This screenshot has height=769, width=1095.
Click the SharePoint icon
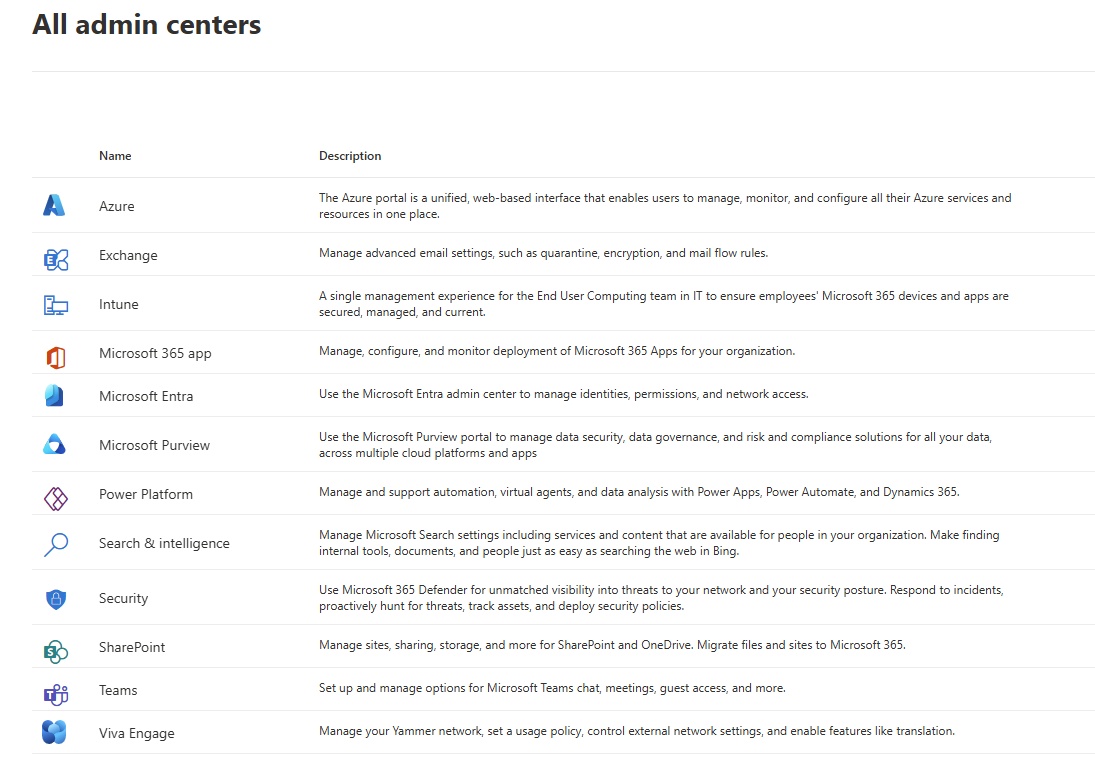point(55,652)
